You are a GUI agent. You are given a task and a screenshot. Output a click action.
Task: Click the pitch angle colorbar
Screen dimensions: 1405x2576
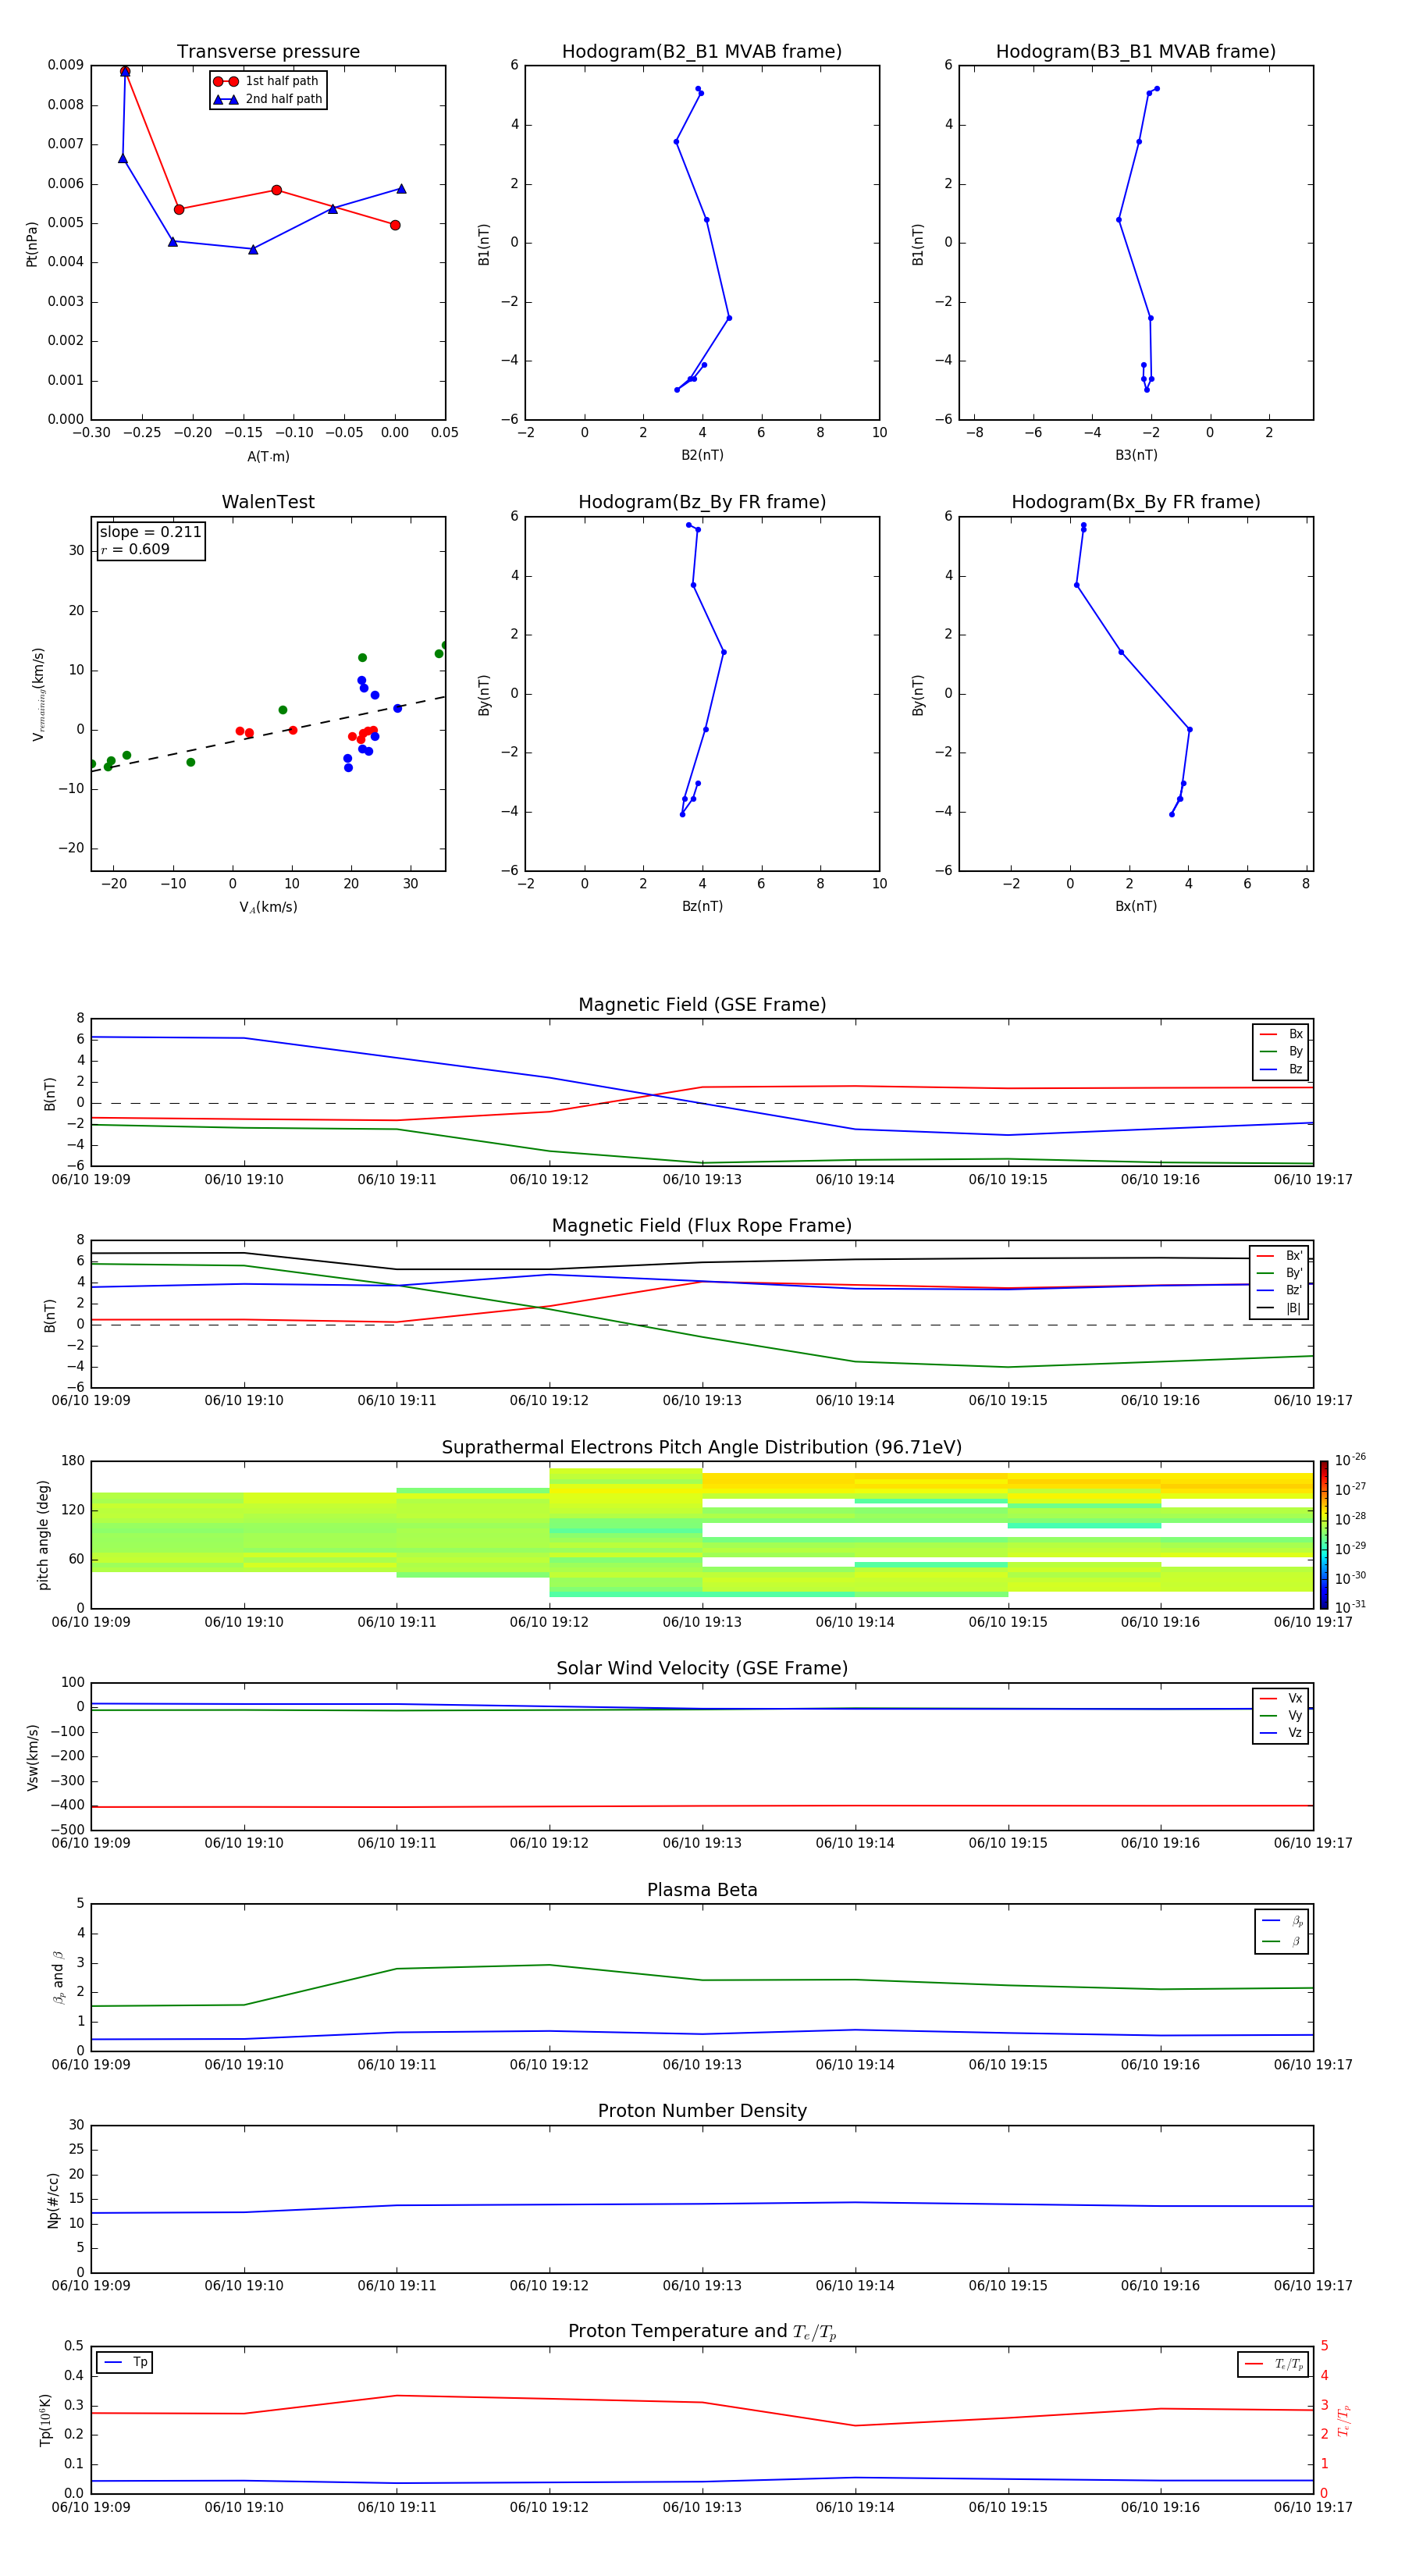(1324, 1535)
